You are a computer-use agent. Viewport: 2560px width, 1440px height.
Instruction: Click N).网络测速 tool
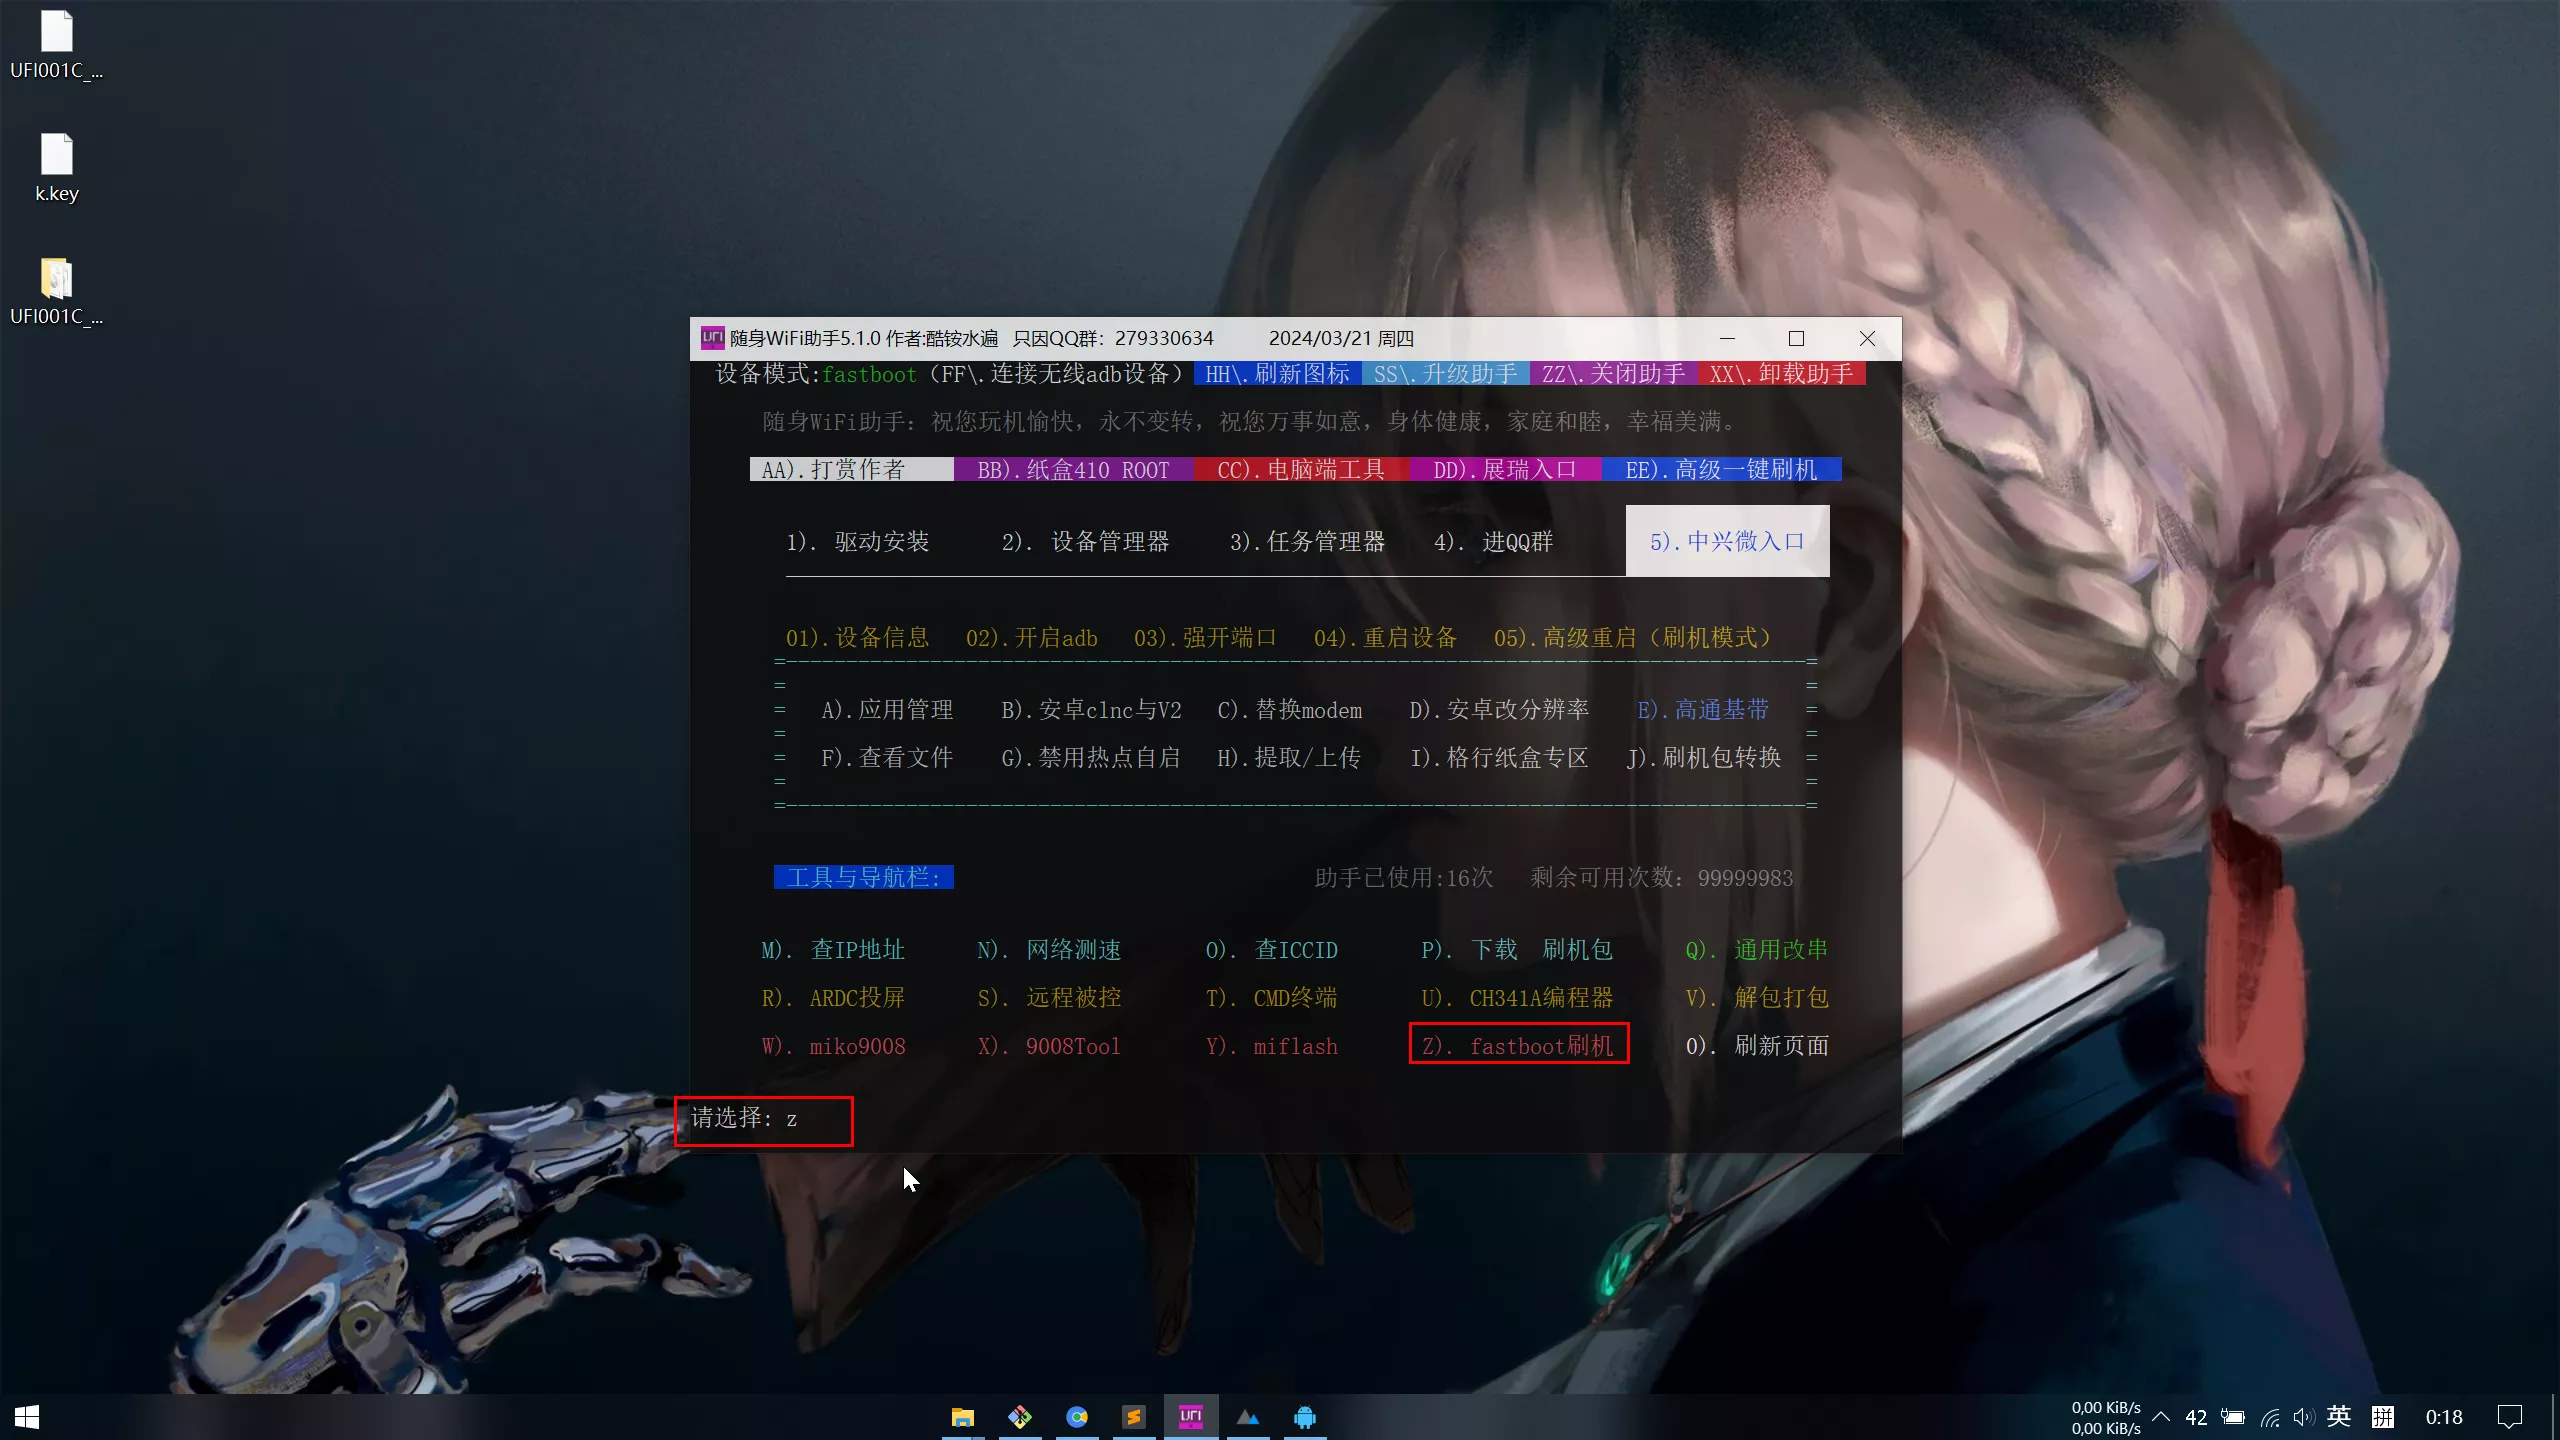point(1050,950)
